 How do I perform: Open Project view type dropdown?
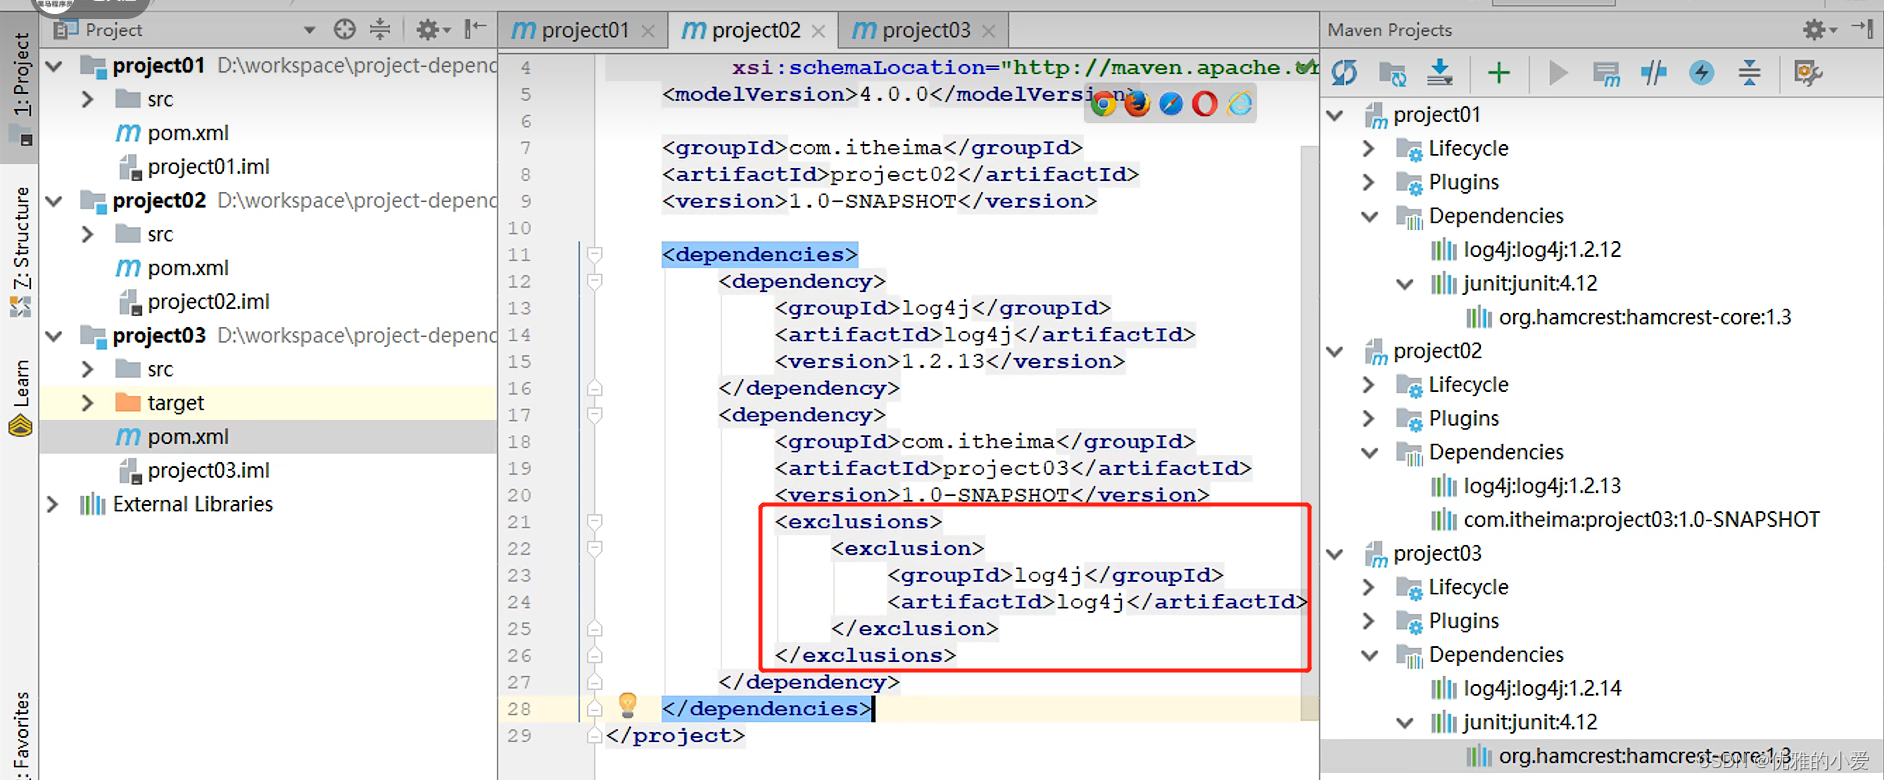(x=309, y=30)
